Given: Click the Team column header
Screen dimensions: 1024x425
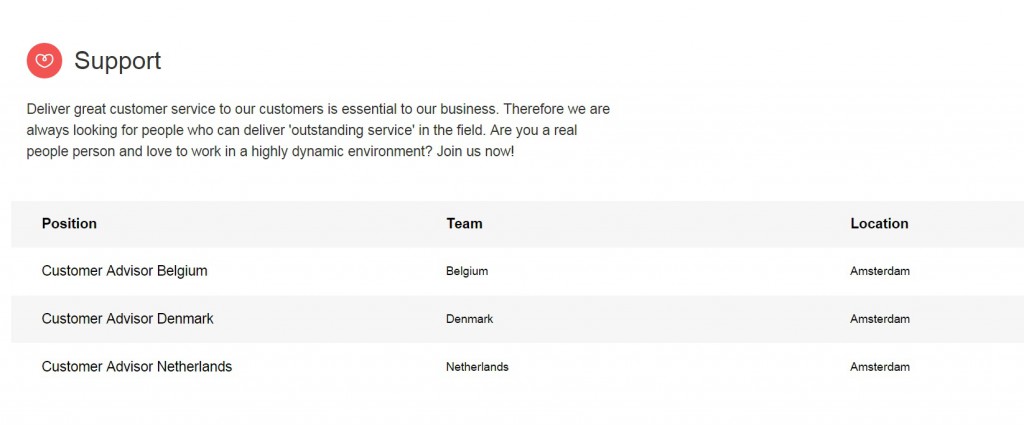Looking at the screenshot, I should [x=464, y=224].
